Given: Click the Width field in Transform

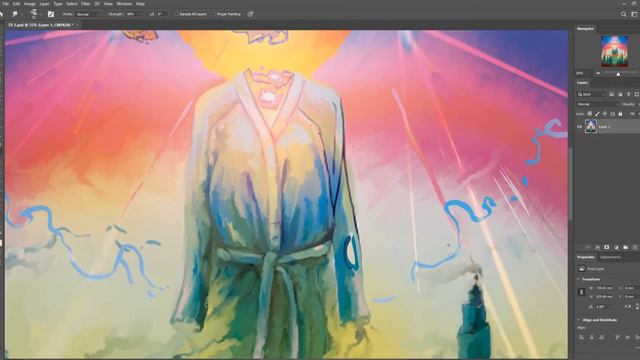Looking at the screenshot, I should (x=604, y=288).
